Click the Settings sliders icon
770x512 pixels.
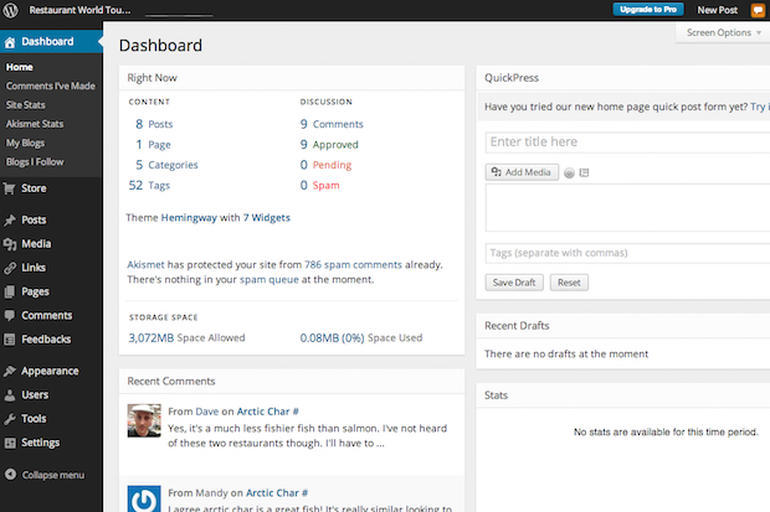pyautogui.click(x=9, y=443)
